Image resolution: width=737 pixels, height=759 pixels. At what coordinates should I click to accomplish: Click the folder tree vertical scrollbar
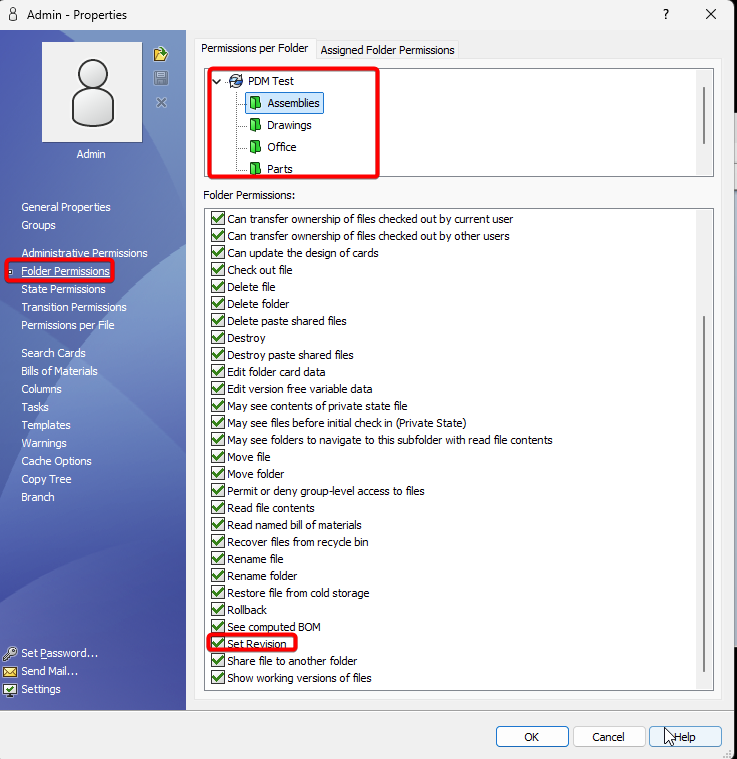pos(704,116)
